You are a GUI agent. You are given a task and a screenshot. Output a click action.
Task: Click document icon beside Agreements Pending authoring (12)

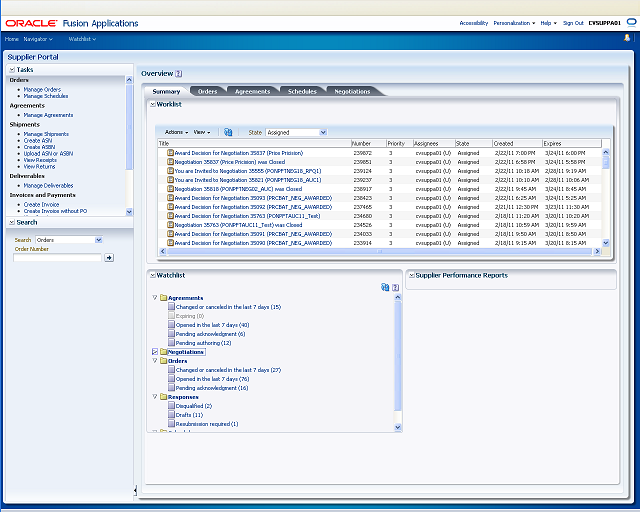tap(171, 343)
